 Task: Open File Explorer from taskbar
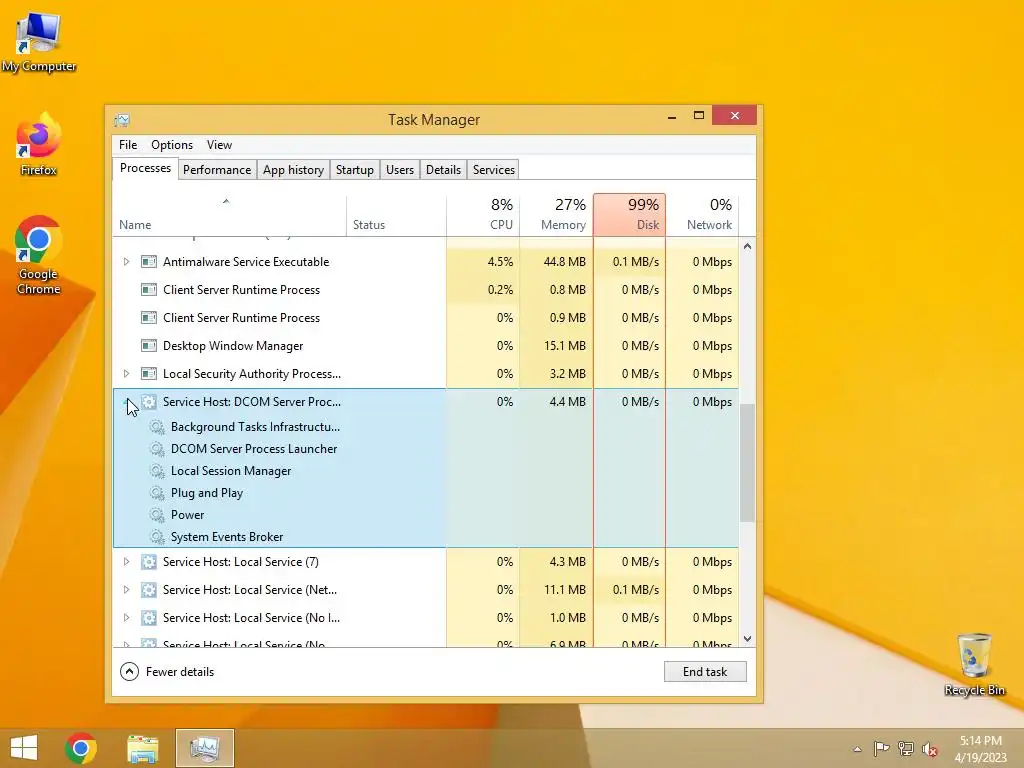tap(142, 748)
